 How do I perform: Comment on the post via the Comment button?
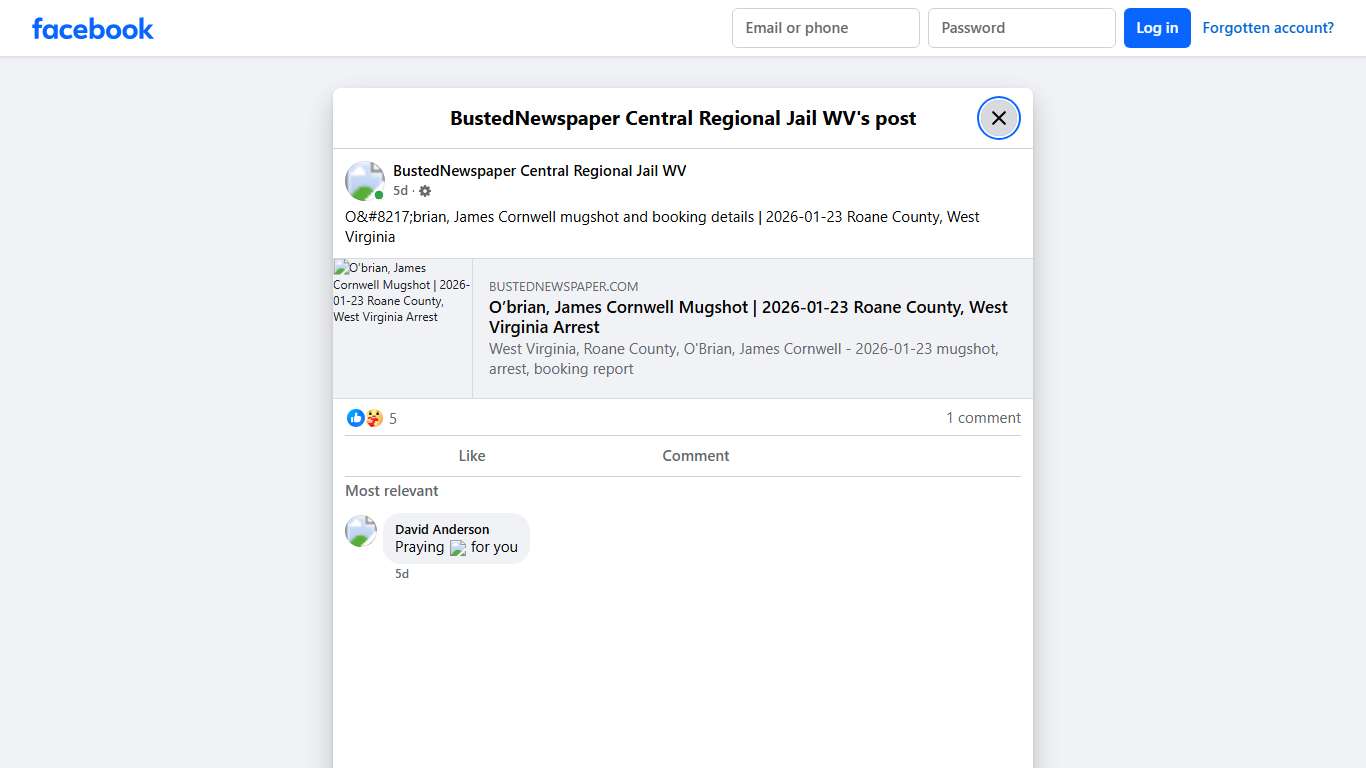(x=695, y=455)
